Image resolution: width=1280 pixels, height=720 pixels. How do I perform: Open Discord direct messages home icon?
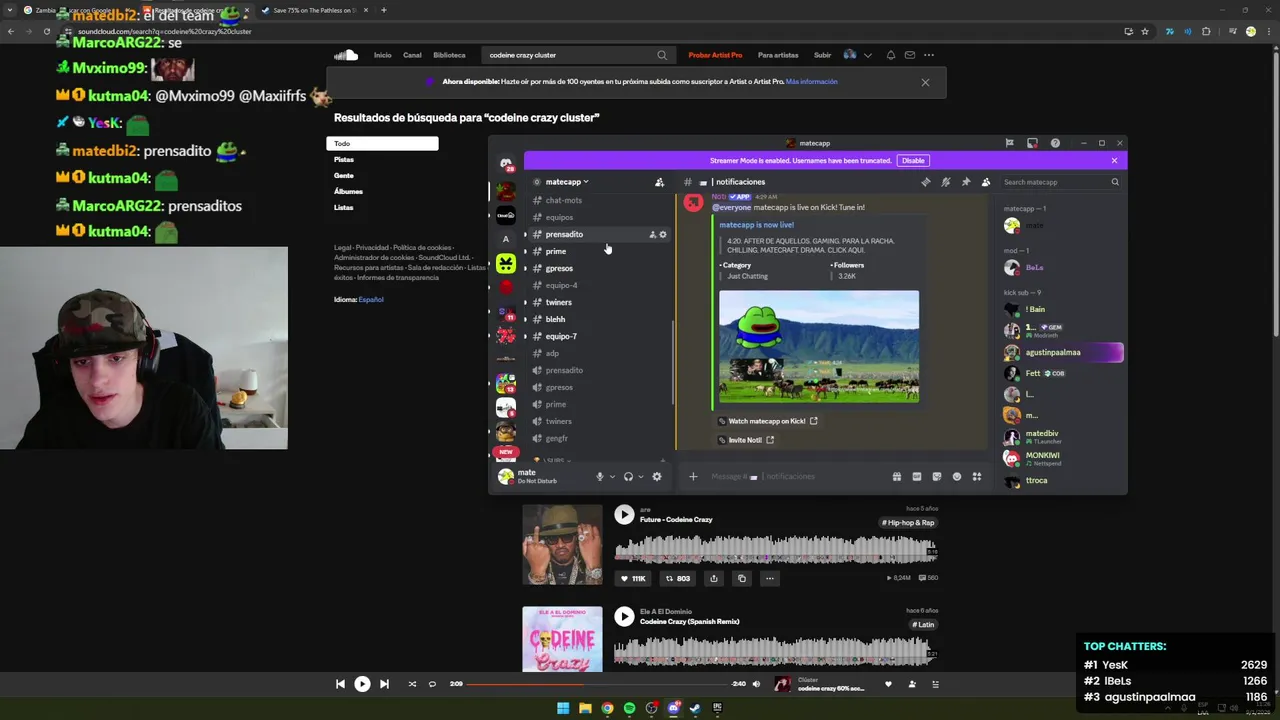click(506, 164)
